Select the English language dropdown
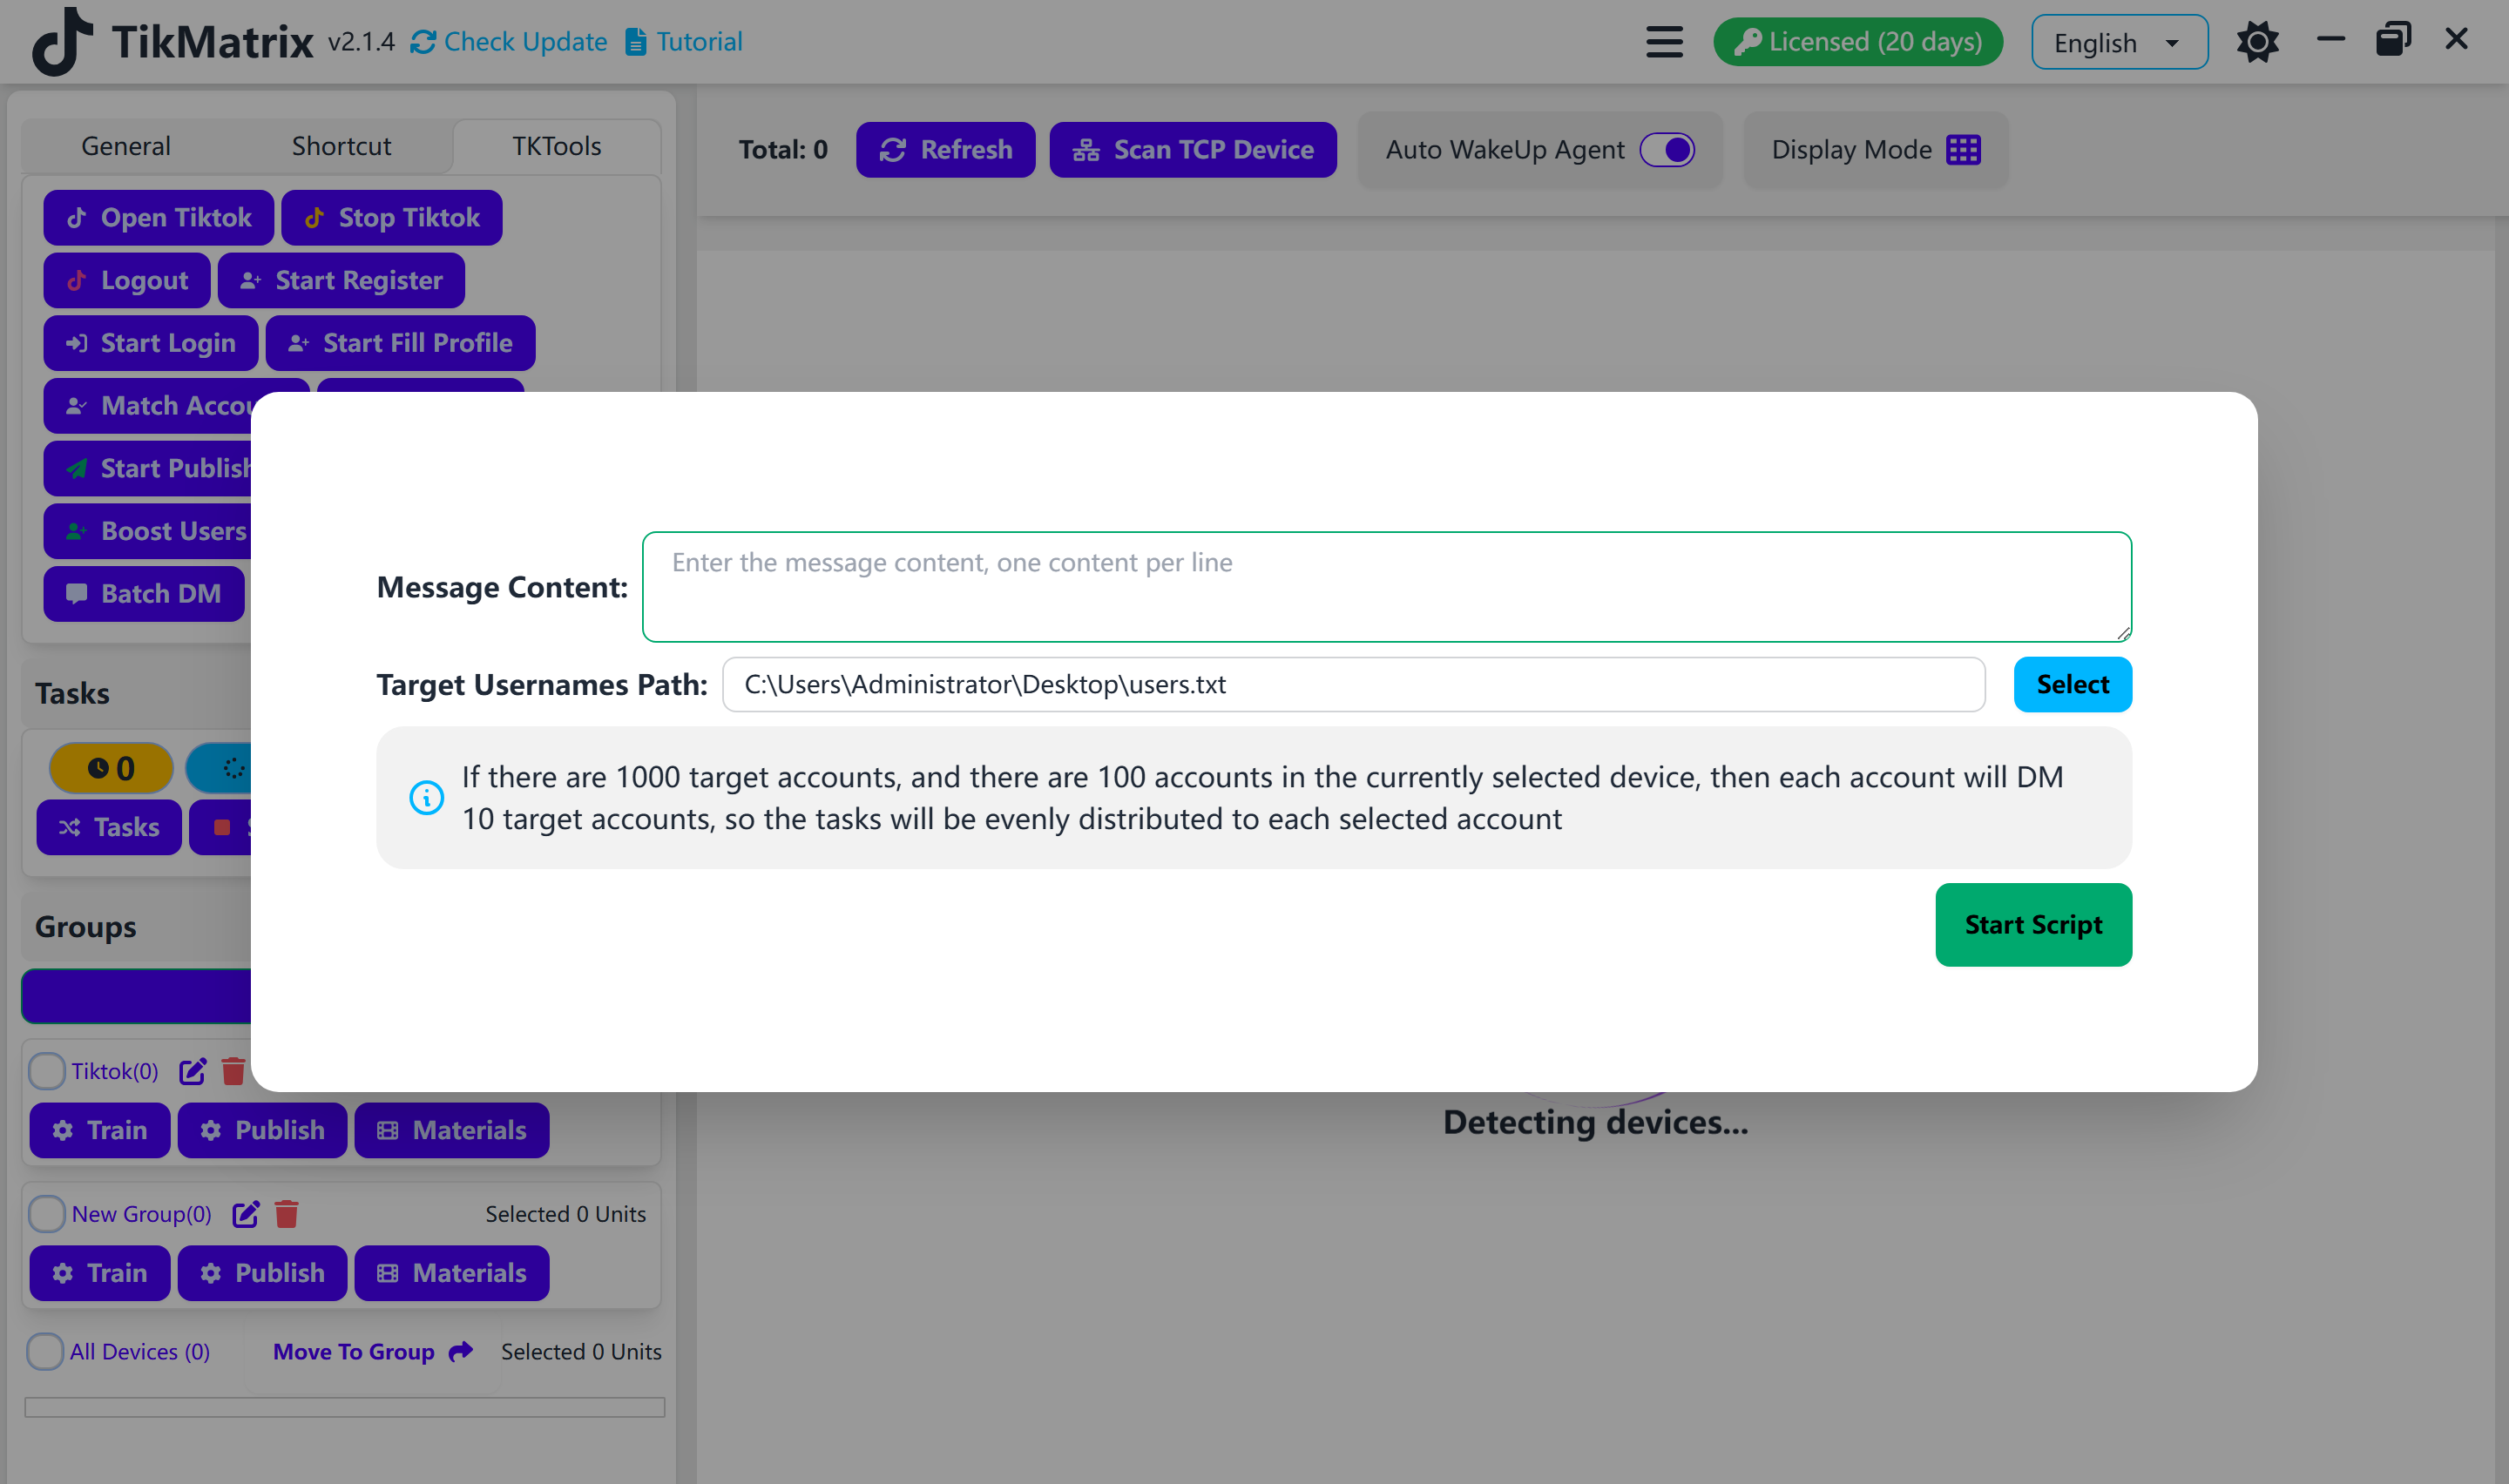Viewport: 2509px width, 1484px height. [x=2117, y=41]
